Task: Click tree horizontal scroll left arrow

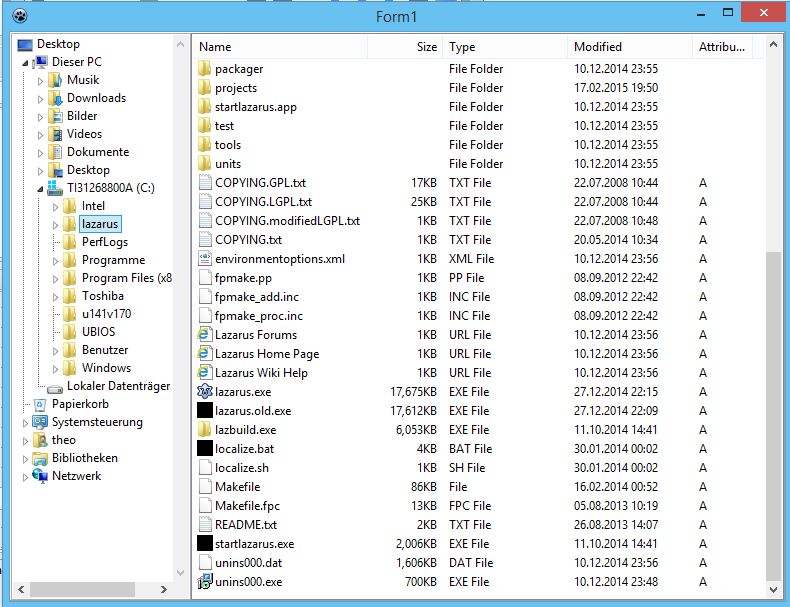Action: click(x=21, y=589)
